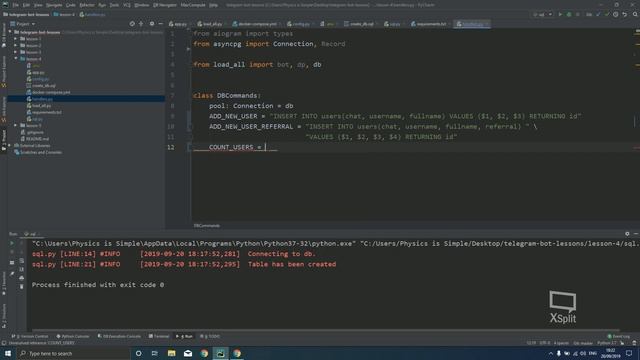This screenshot has width=640, height=360.
Task: Click the print icon in Run panel
Action: 22,278
